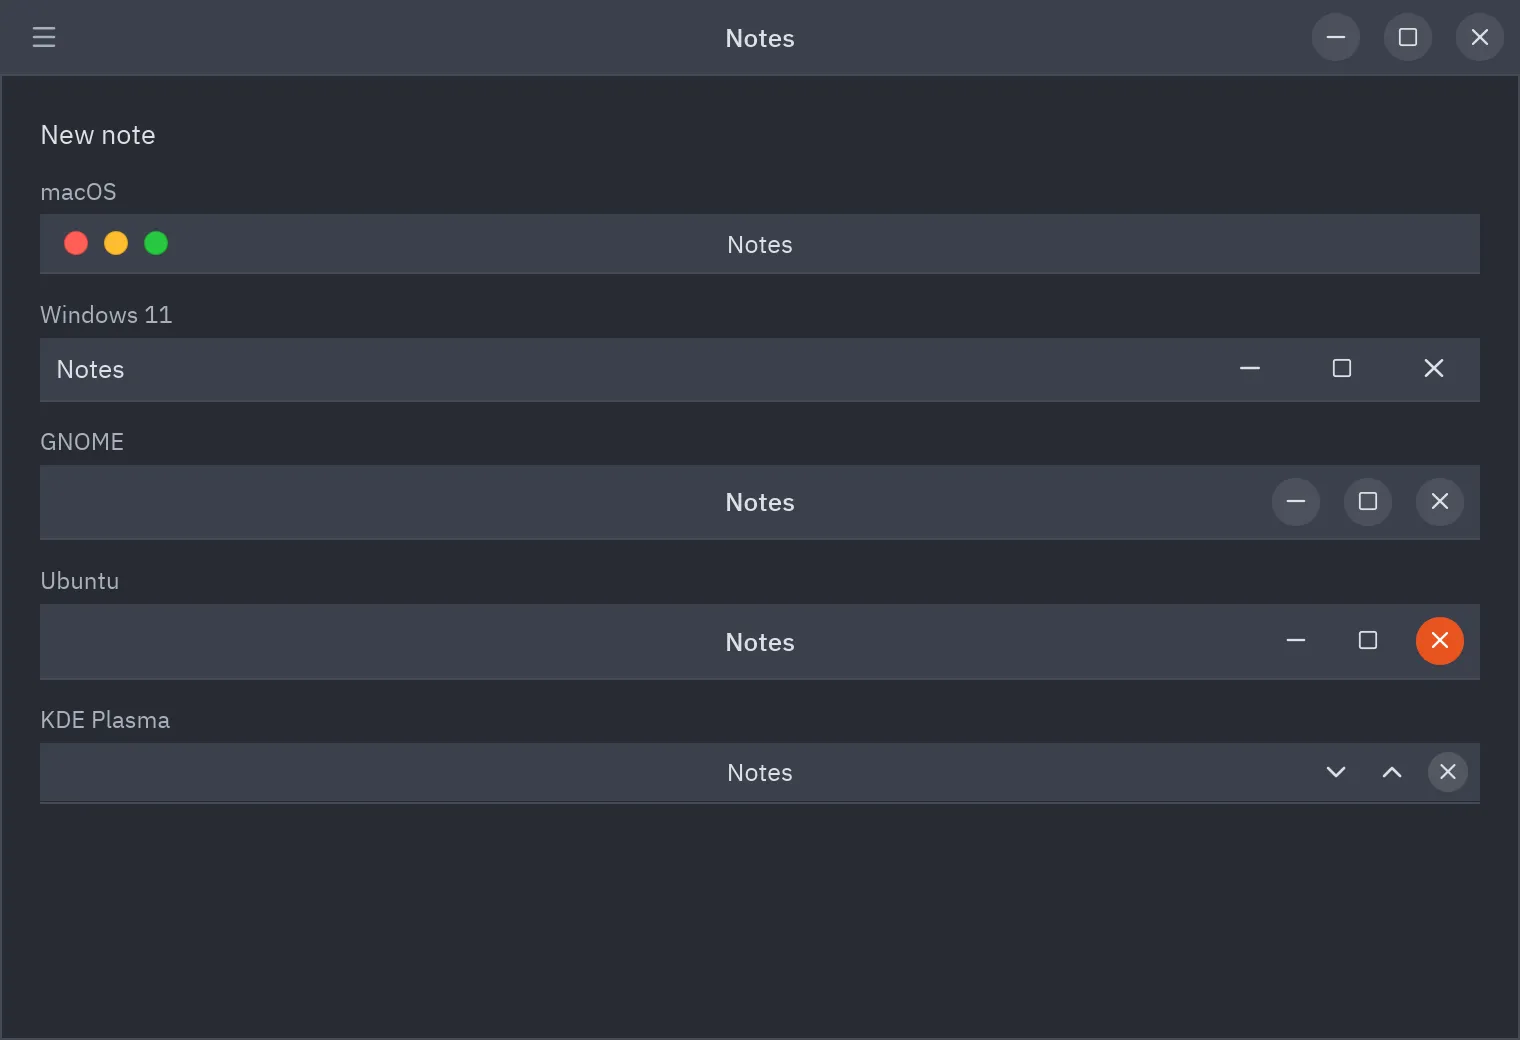1520x1040 pixels.
Task: Click the Ubuntu maximize square icon
Action: (1368, 640)
